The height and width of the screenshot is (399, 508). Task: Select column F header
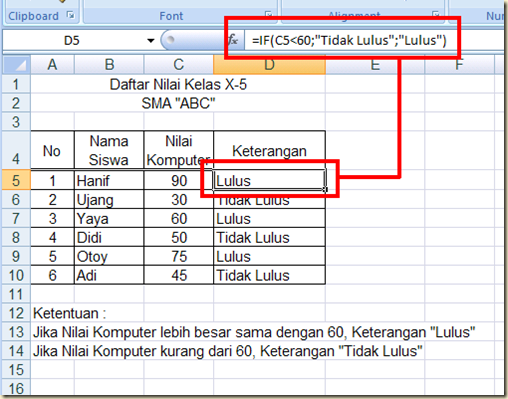459,64
